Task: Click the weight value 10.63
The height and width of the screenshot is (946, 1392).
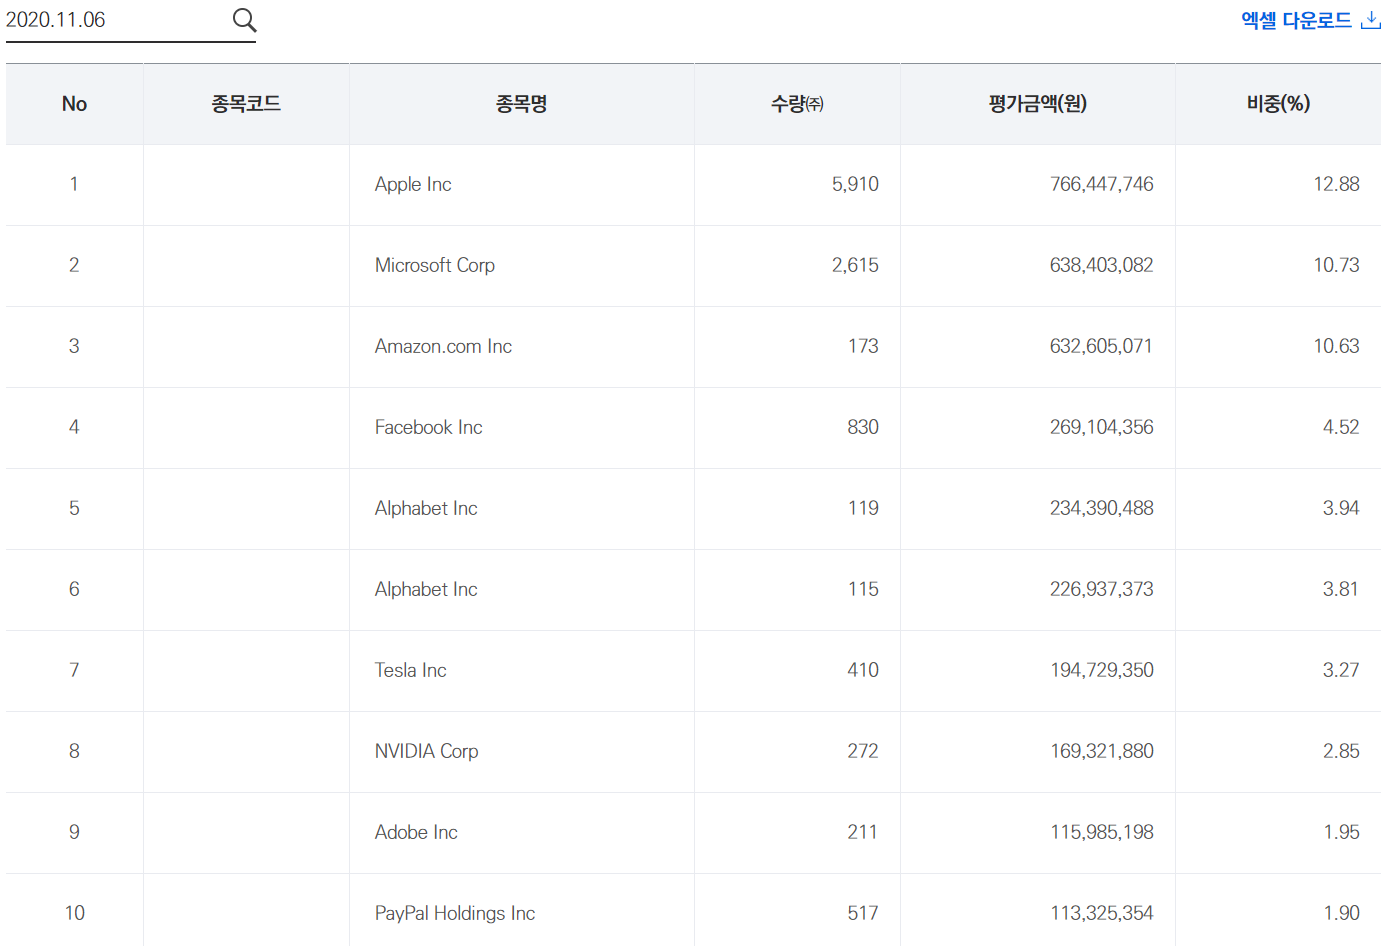Action: pos(1336,346)
